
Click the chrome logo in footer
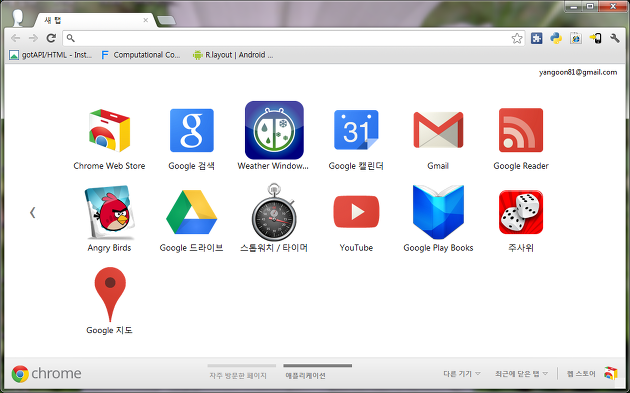coord(46,374)
